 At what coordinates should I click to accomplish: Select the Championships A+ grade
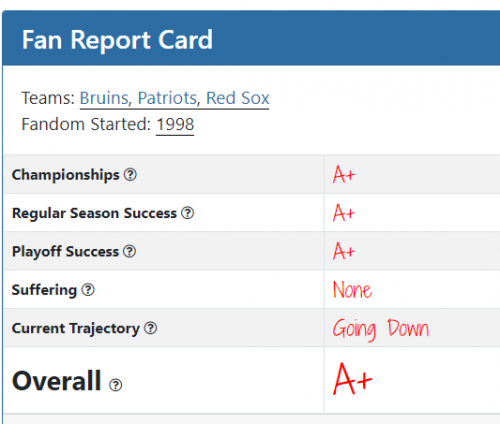344,174
